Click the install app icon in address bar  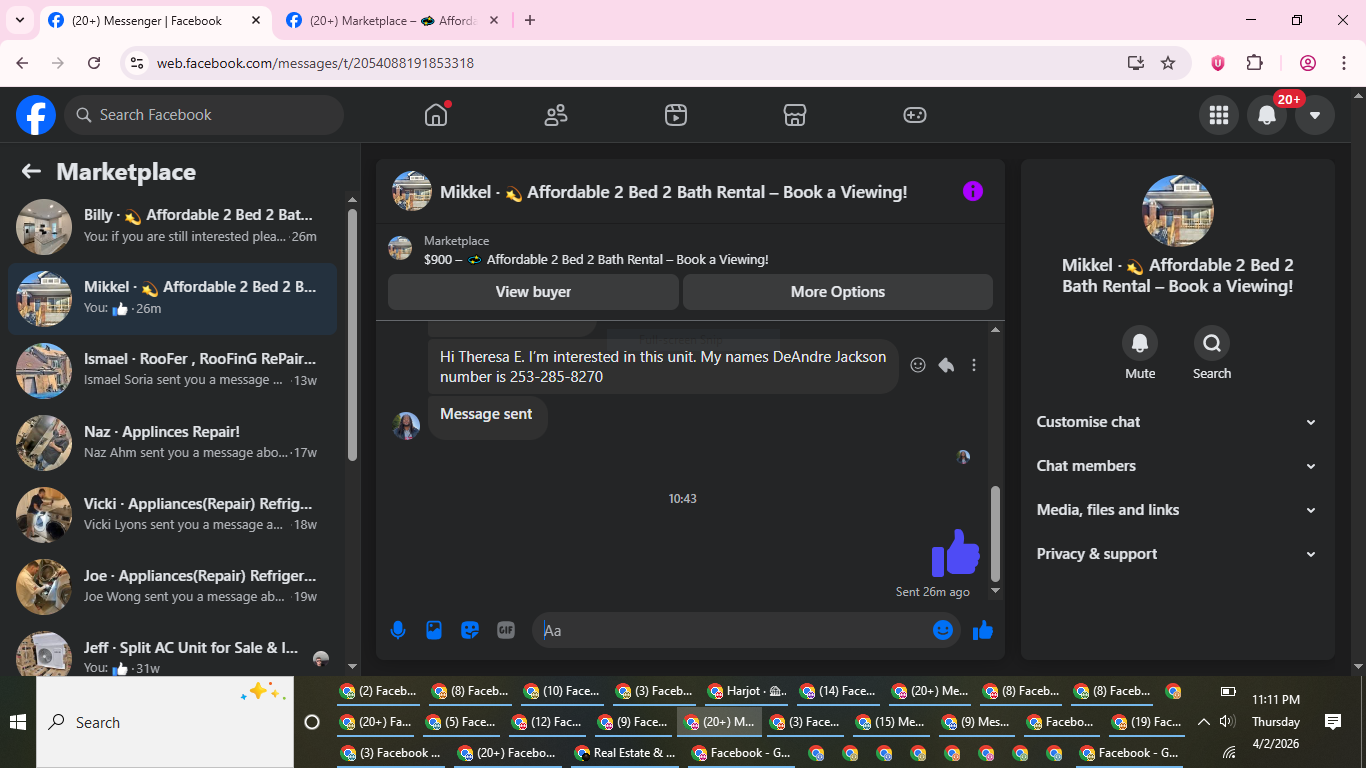click(1136, 63)
